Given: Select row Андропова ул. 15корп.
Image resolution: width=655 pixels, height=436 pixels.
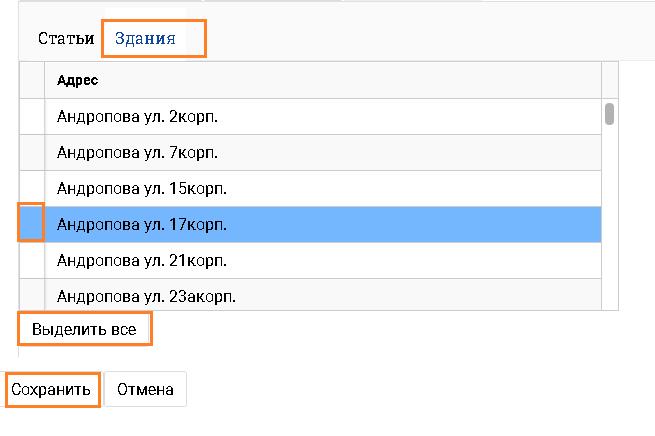Looking at the screenshot, I should point(322,189).
